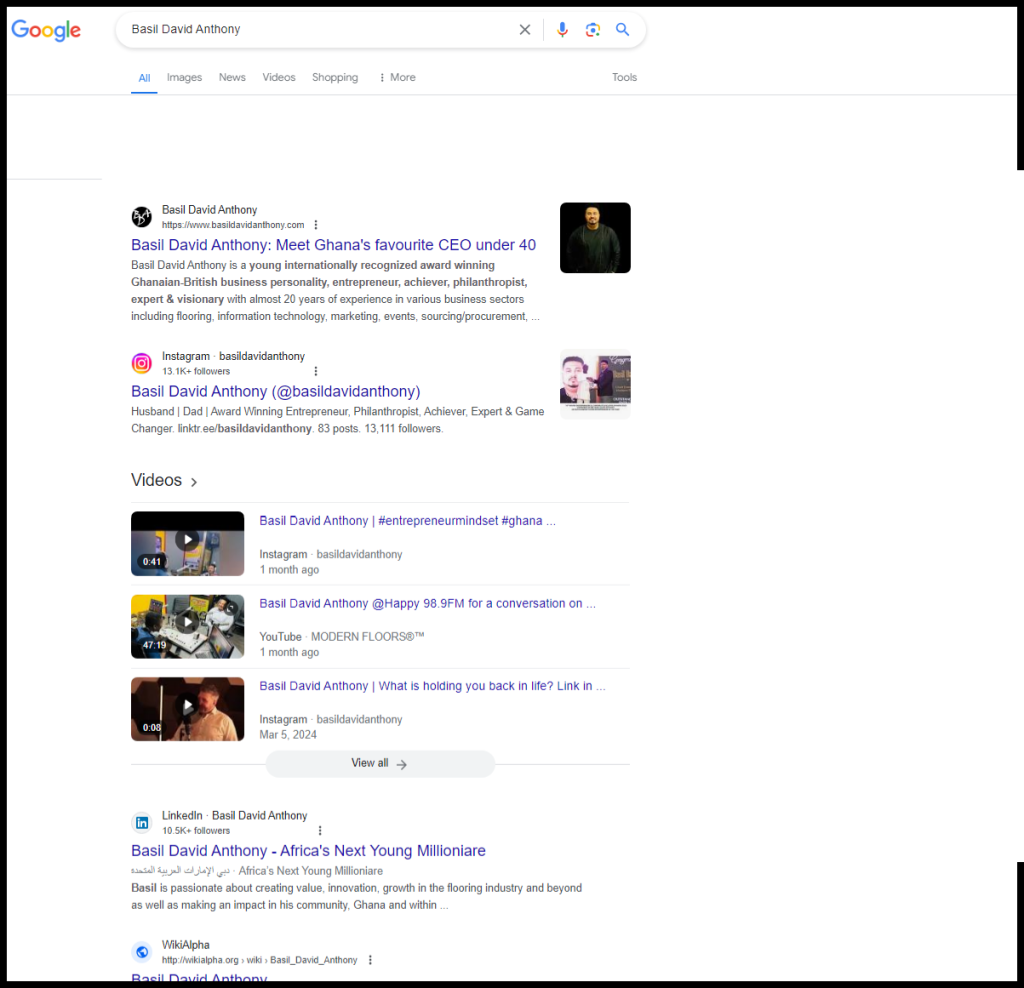Open Basil David Anthony (@basildavidanthony) link
This screenshot has width=1024, height=988.
pos(276,391)
